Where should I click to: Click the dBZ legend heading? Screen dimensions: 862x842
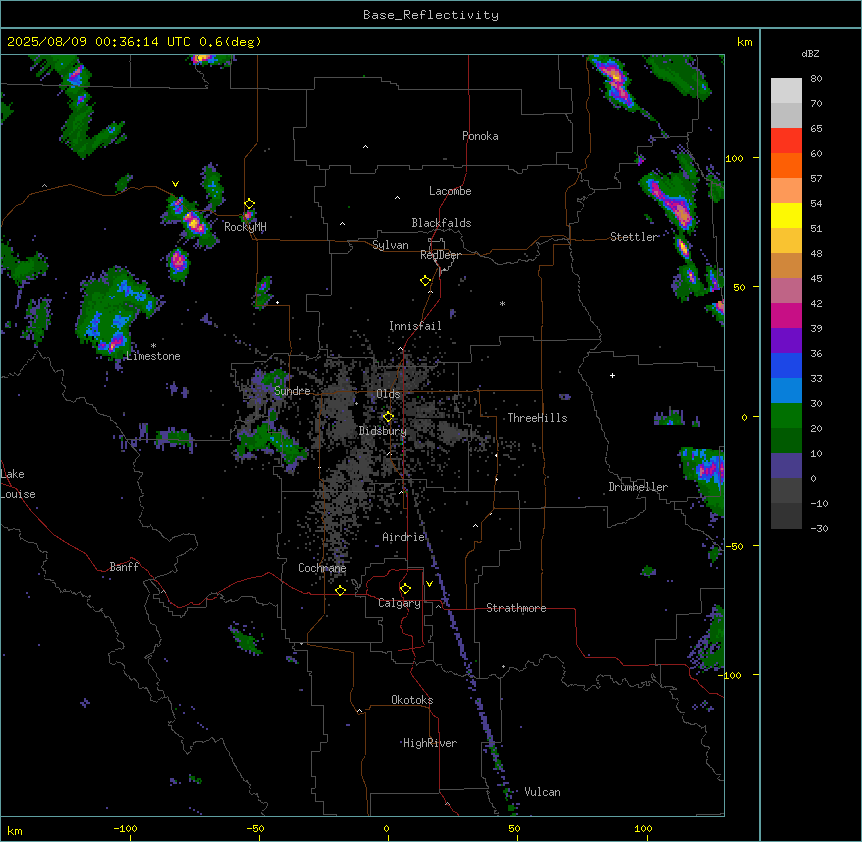coord(810,54)
